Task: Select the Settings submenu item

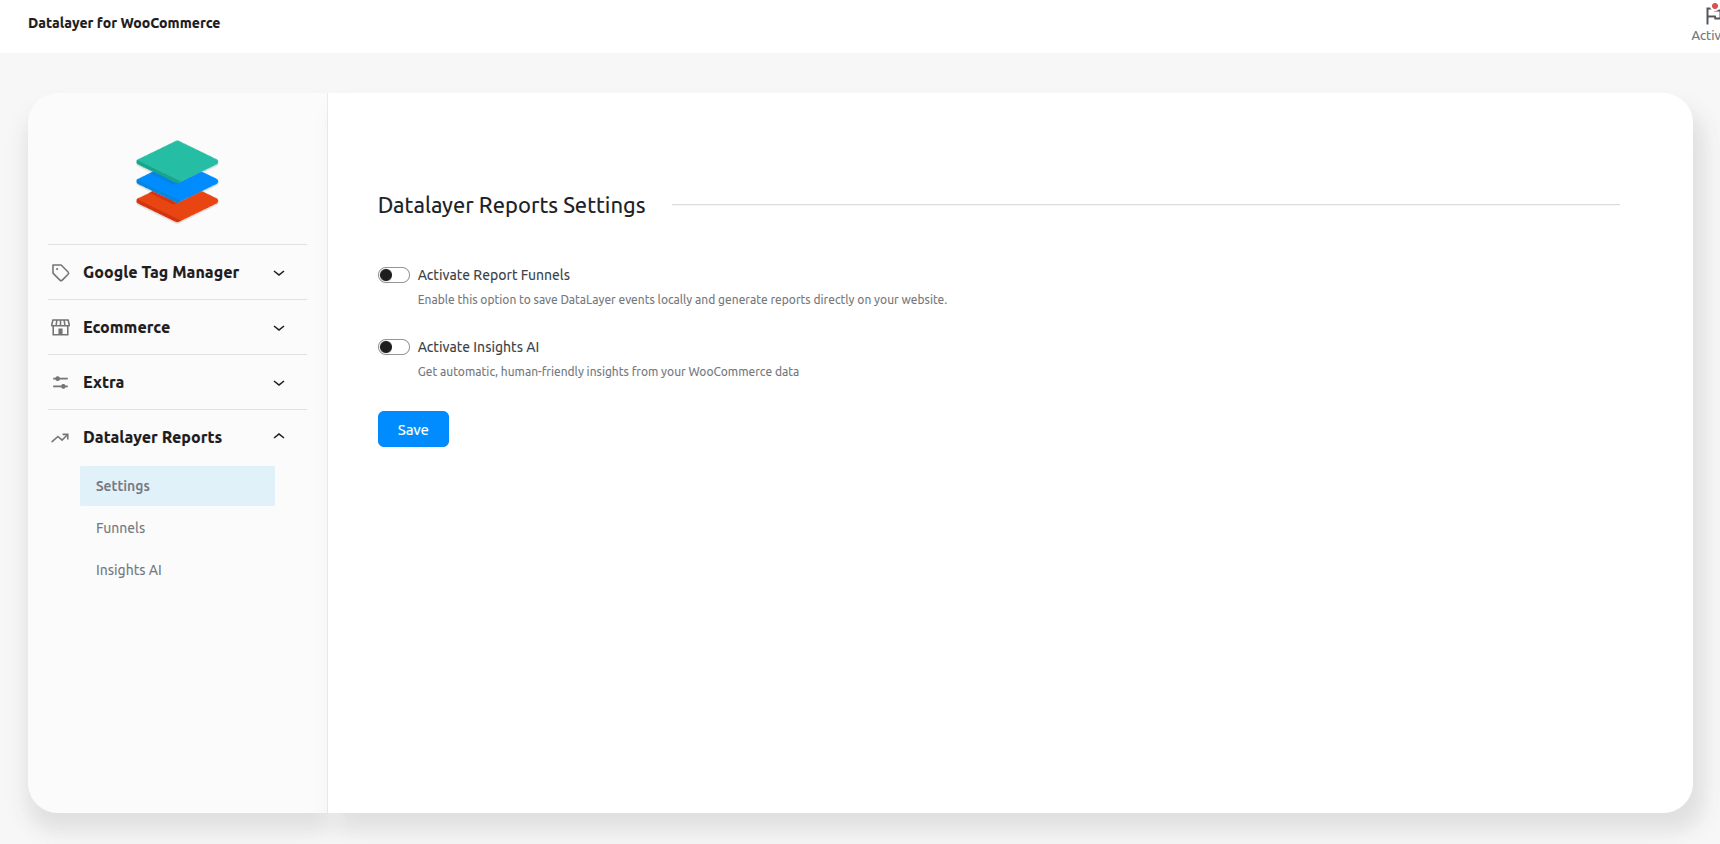Action: click(123, 486)
